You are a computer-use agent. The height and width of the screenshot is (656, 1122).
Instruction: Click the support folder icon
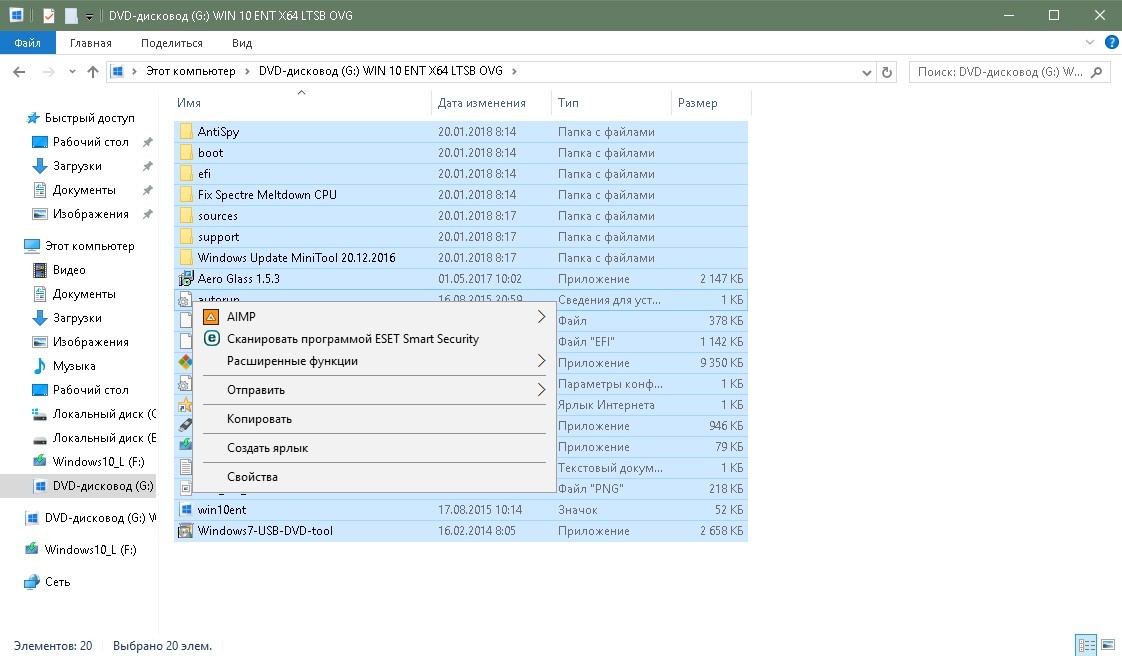tap(186, 237)
